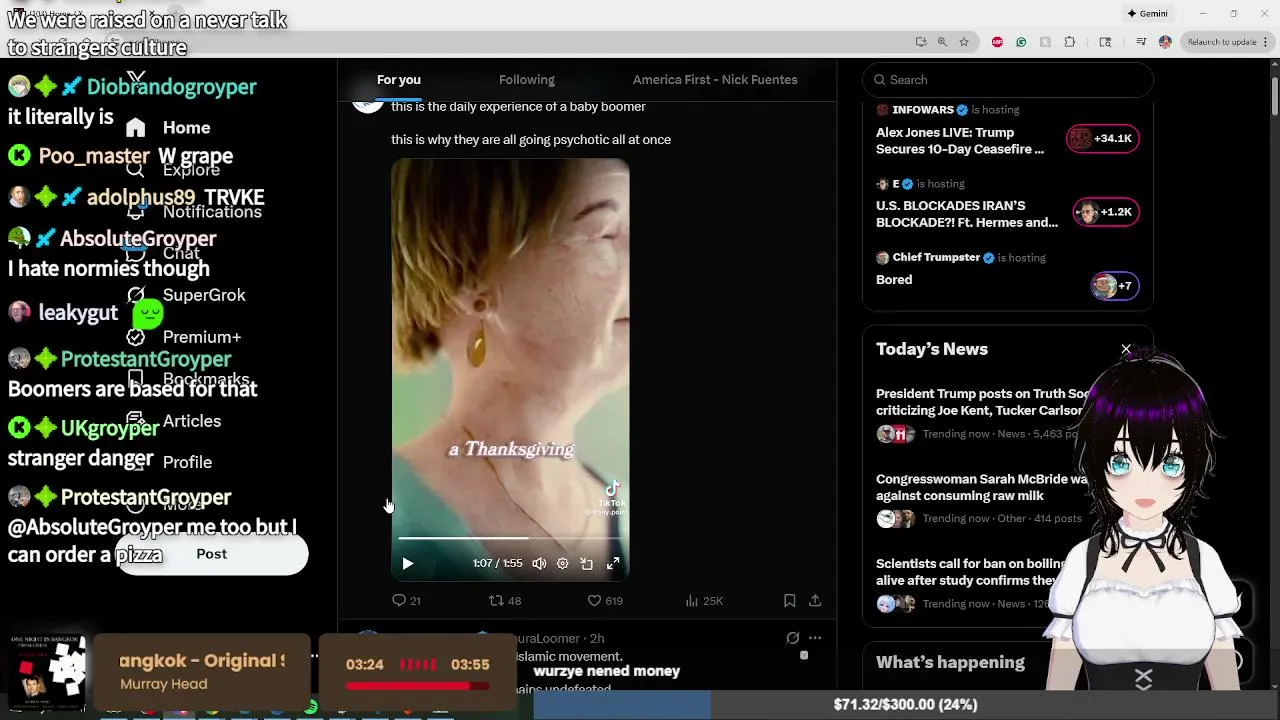Switch to the Following tab
Viewport: 1280px width, 720px height.
pyautogui.click(x=527, y=80)
